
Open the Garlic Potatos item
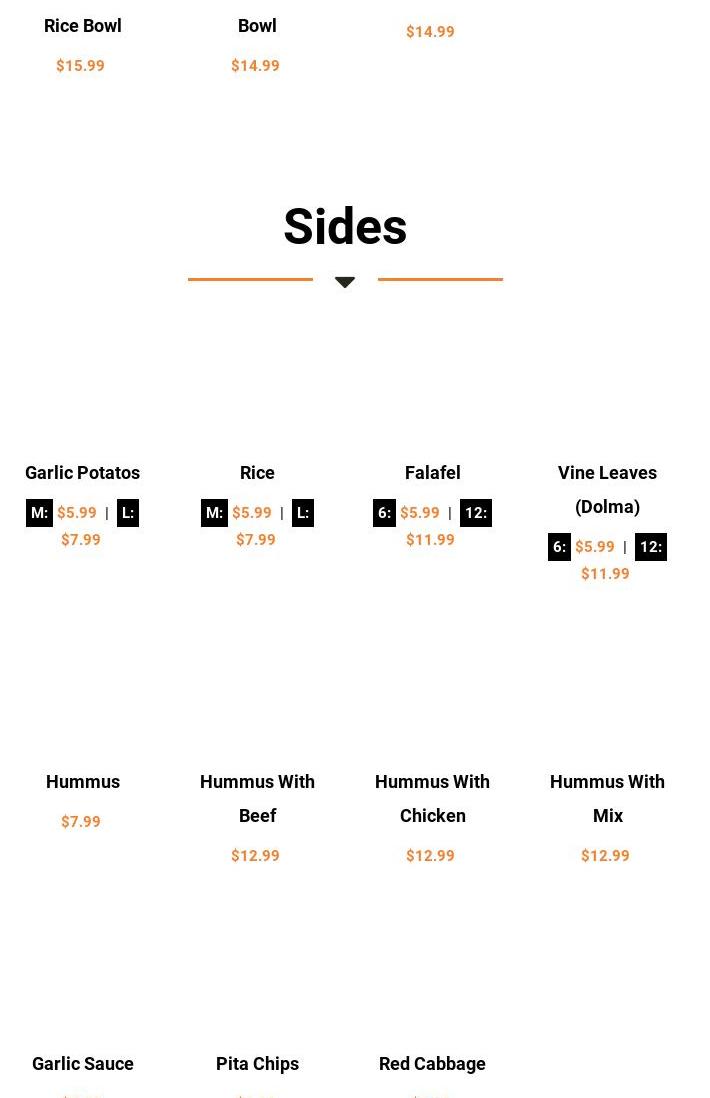pyautogui.click(x=82, y=473)
